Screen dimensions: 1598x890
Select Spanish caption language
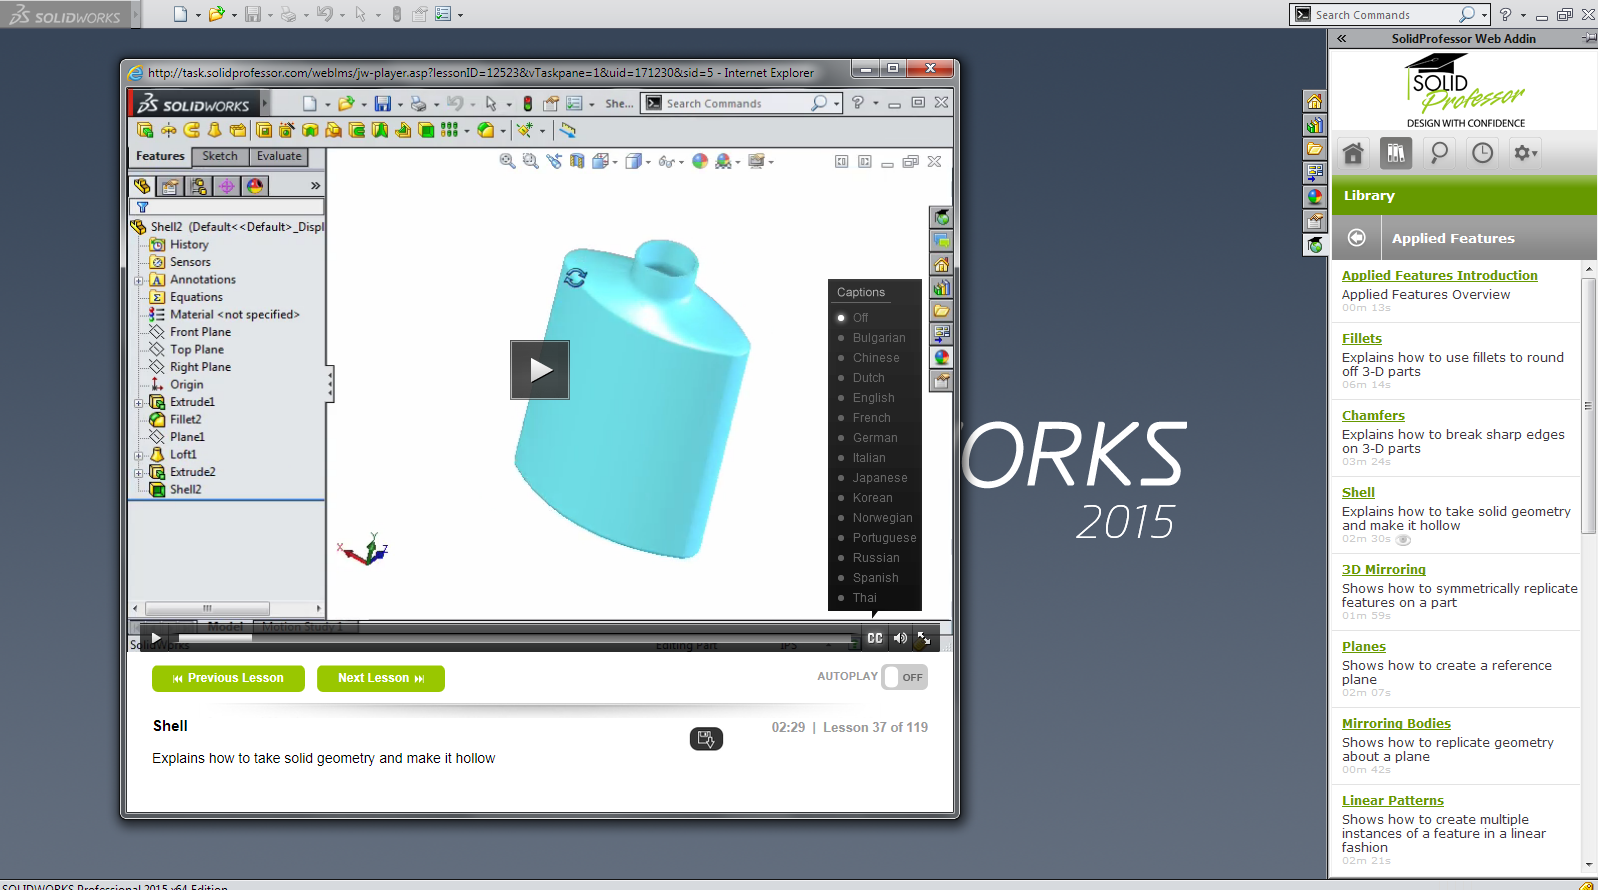(x=875, y=578)
